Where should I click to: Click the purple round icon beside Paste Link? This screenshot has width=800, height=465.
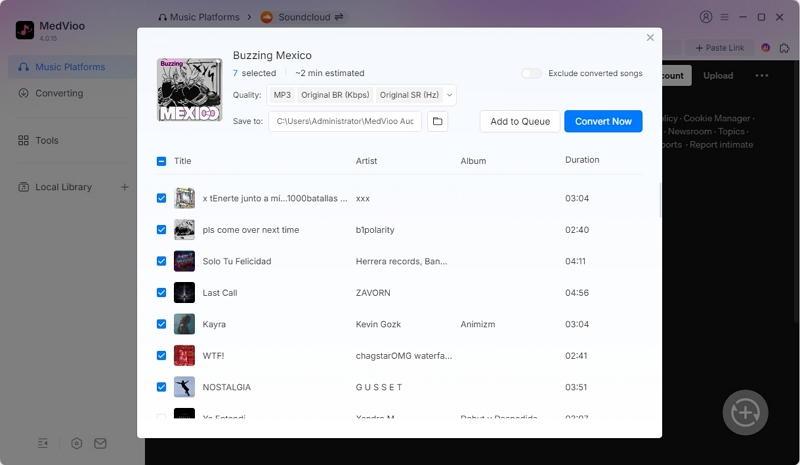[x=765, y=47]
